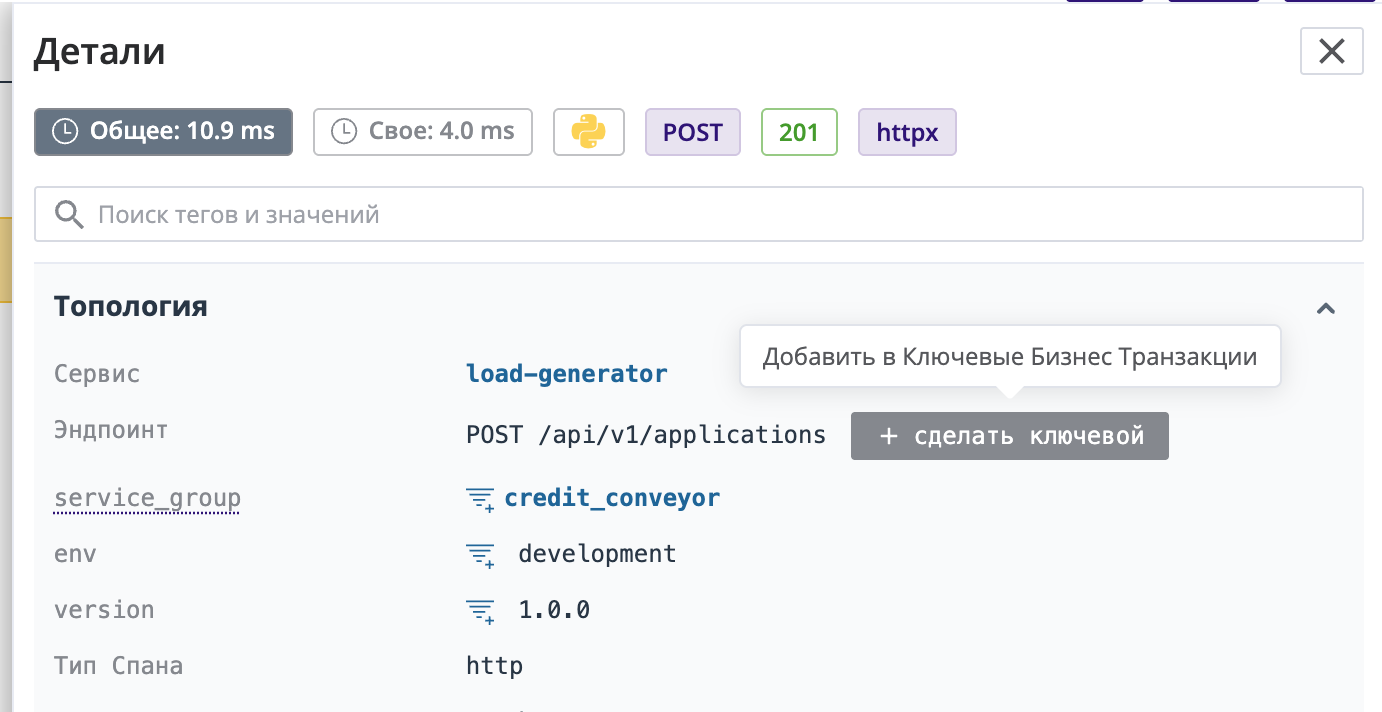Screen dimensions: 1382x712
Task: Click the Топология section heading
Action: tap(131, 306)
